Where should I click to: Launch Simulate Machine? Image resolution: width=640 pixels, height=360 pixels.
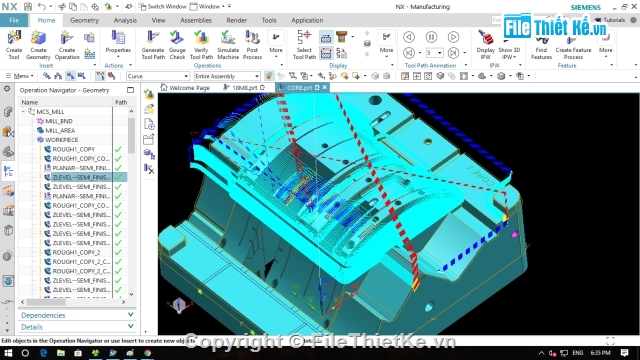coord(228,45)
